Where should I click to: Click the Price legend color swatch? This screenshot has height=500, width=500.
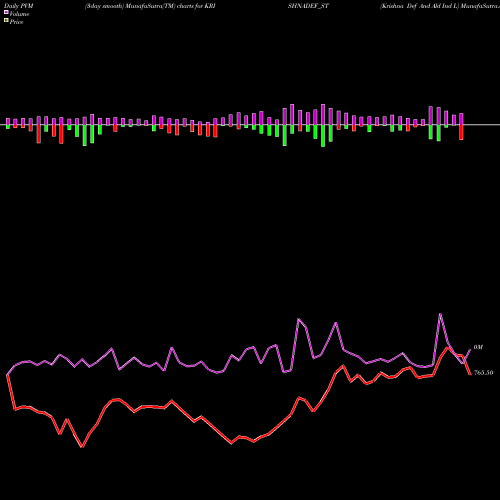pos(6,21)
